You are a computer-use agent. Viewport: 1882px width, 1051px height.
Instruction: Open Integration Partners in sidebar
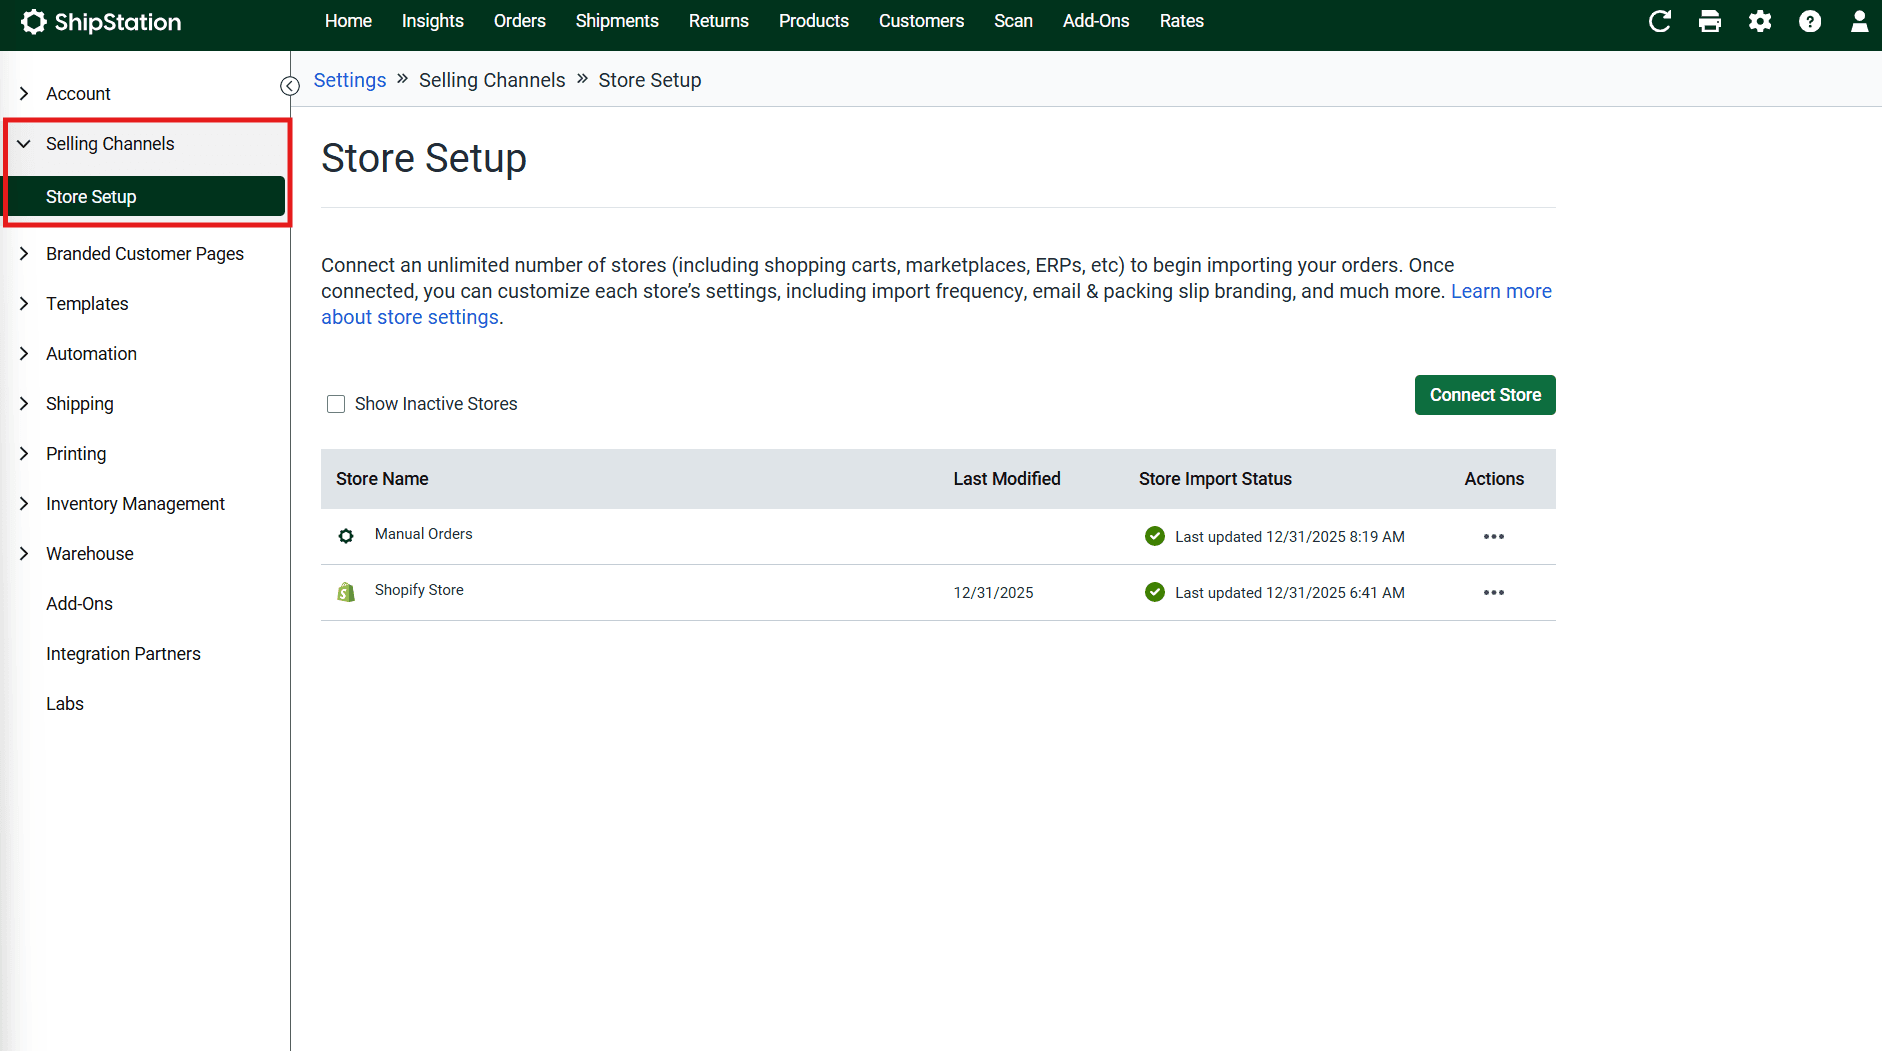point(123,654)
